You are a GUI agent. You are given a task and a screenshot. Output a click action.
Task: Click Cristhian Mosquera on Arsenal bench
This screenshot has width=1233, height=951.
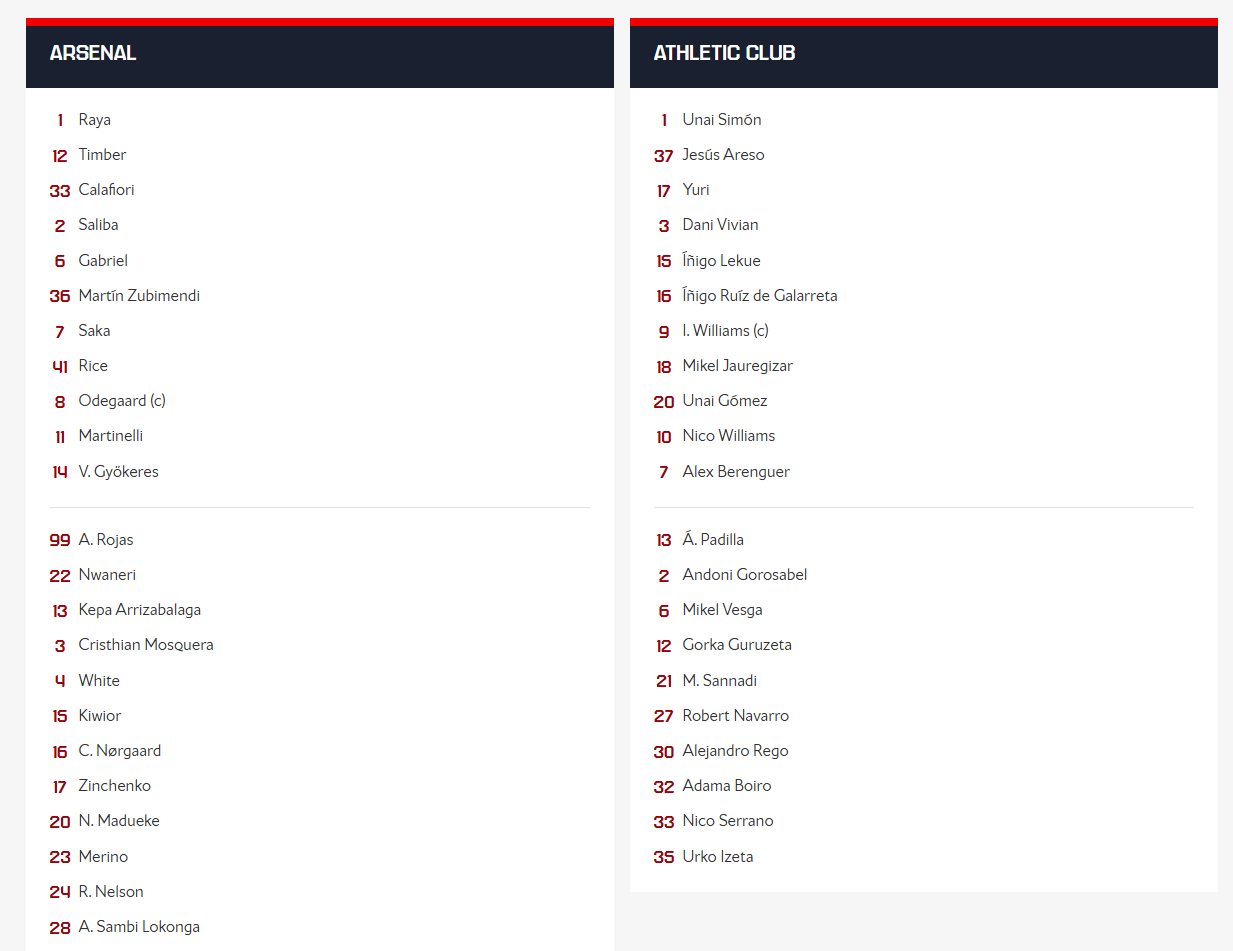146,645
